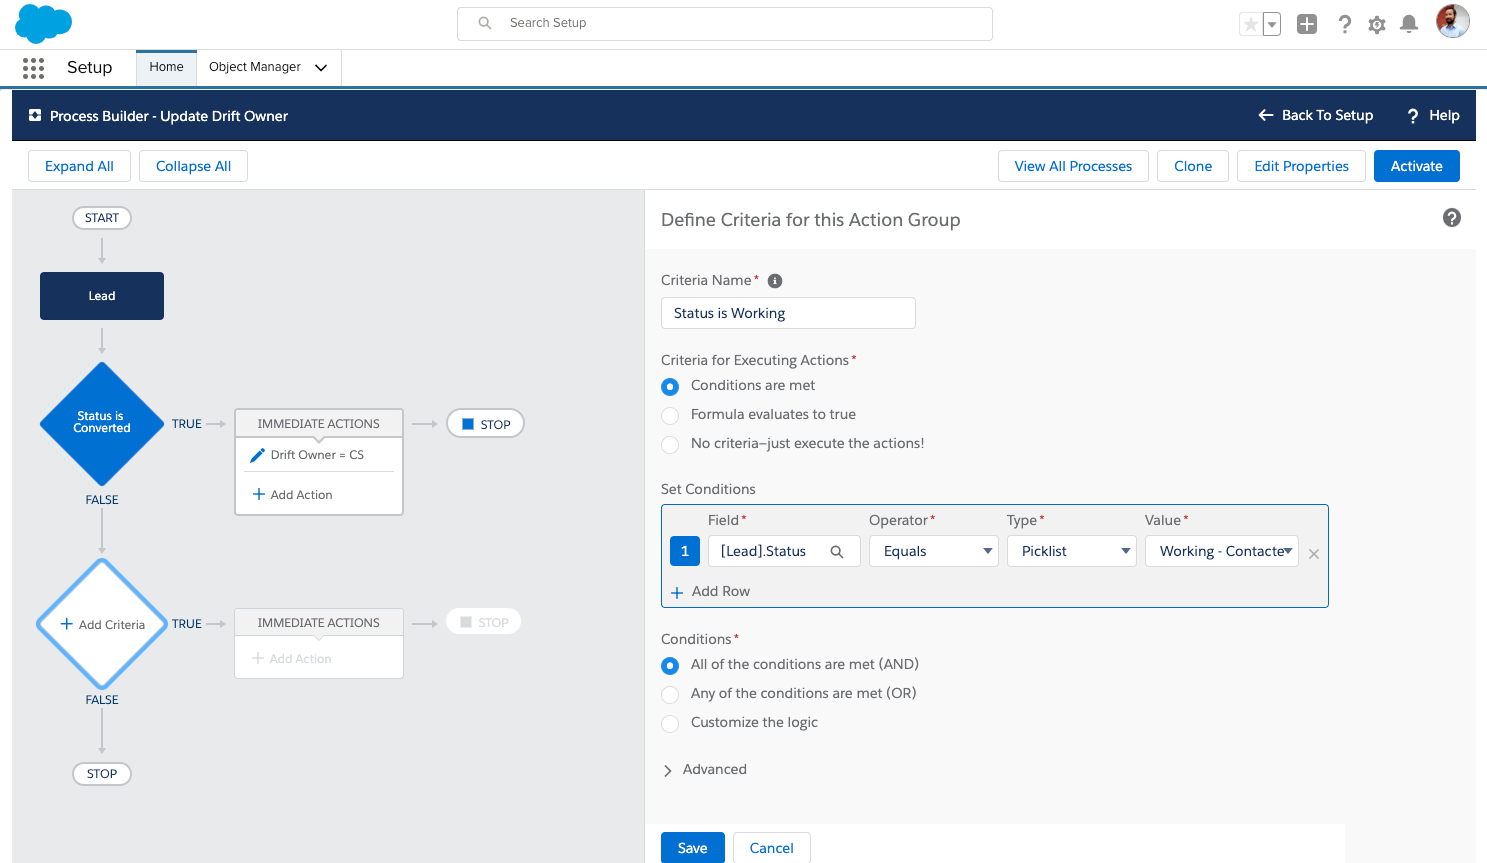Click the Criteria Name input field

(788, 313)
